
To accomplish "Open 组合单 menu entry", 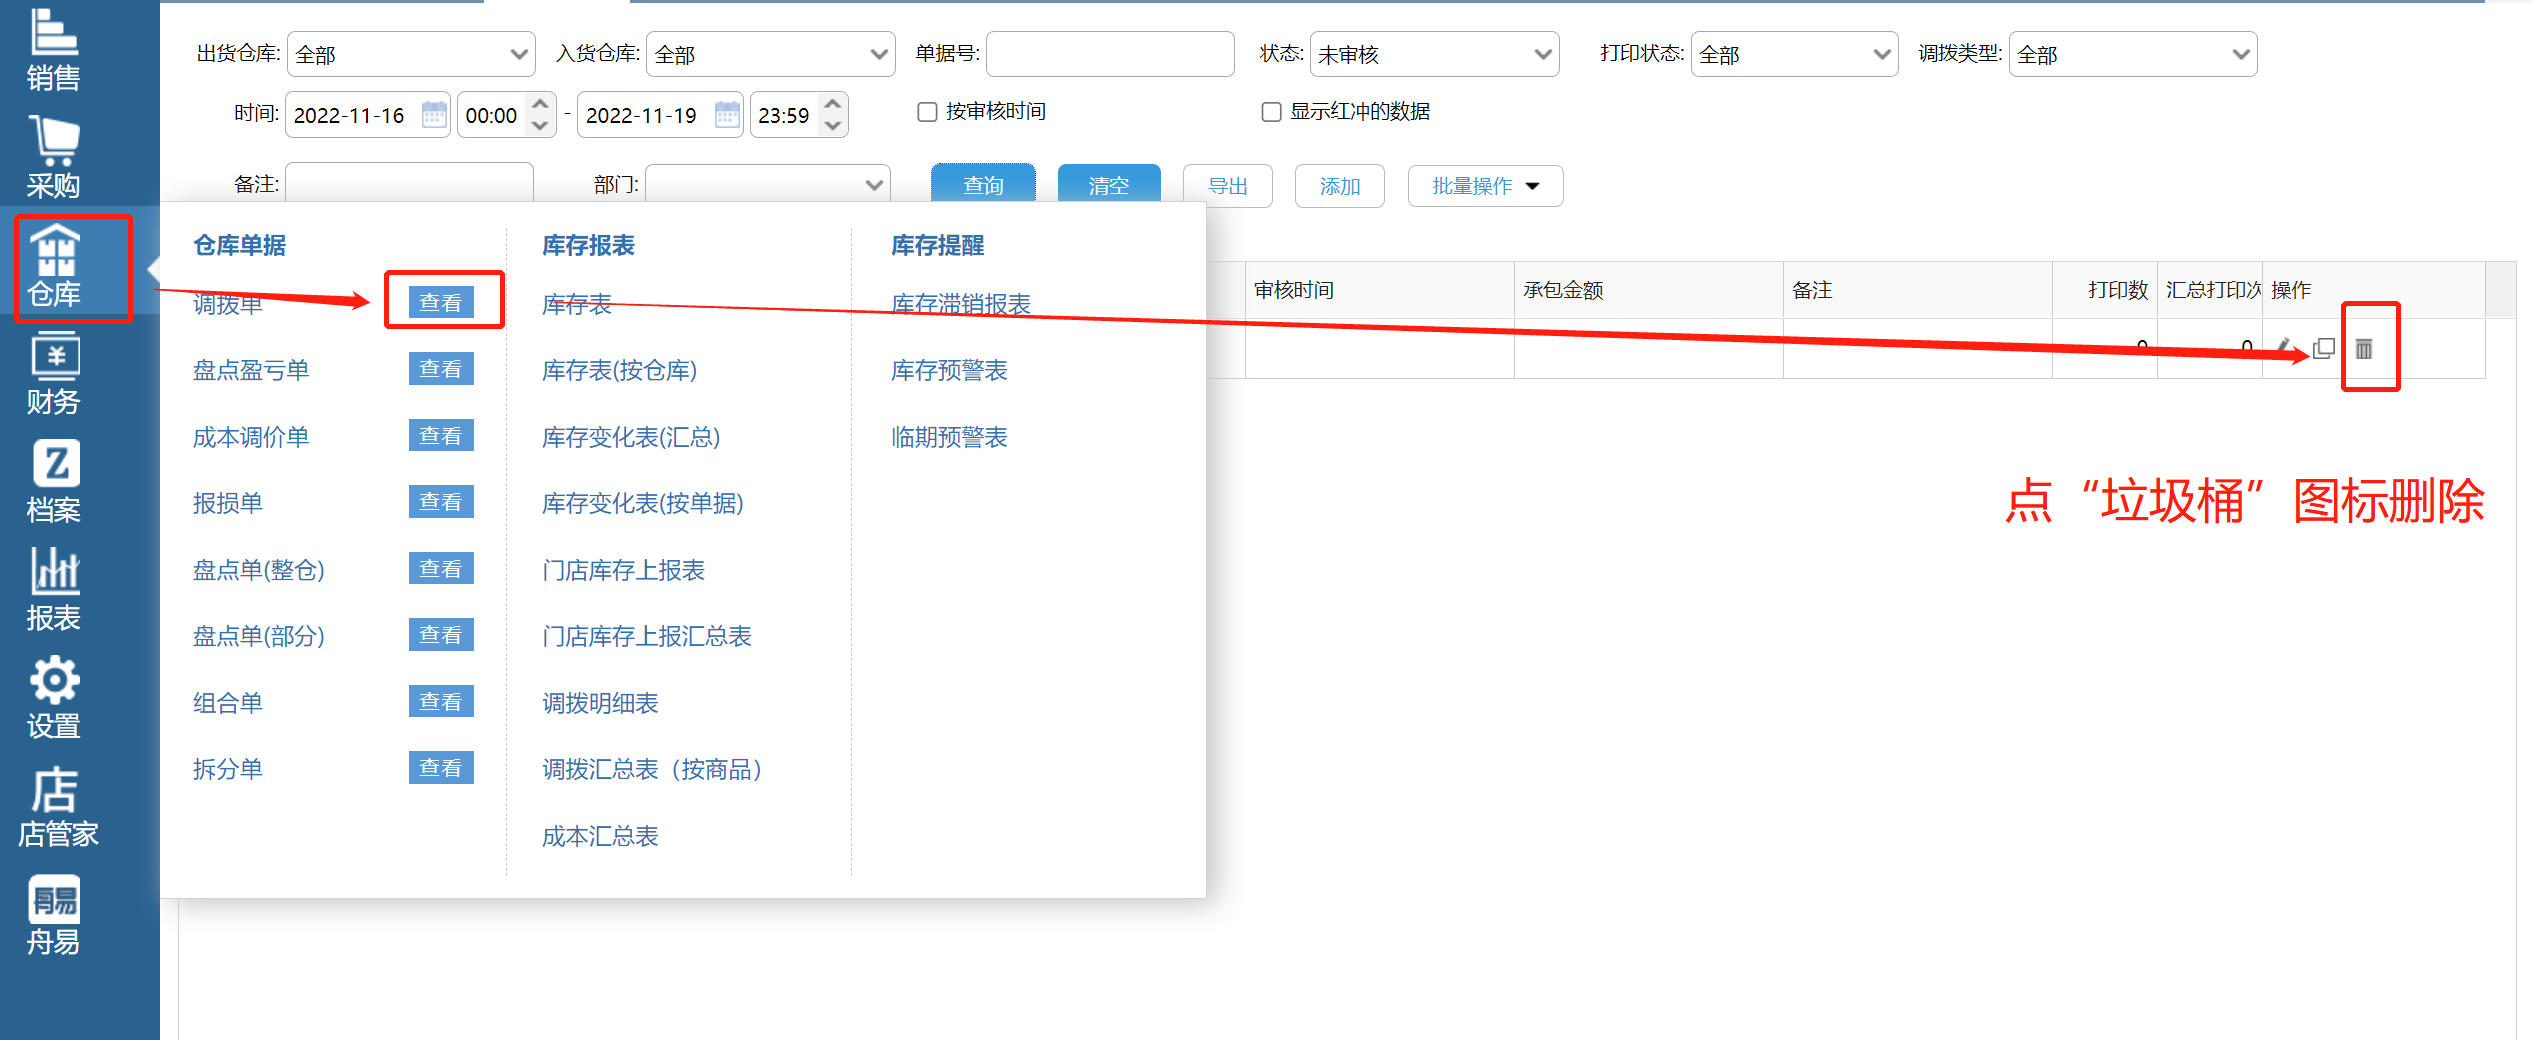I will (x=228, y=703).
